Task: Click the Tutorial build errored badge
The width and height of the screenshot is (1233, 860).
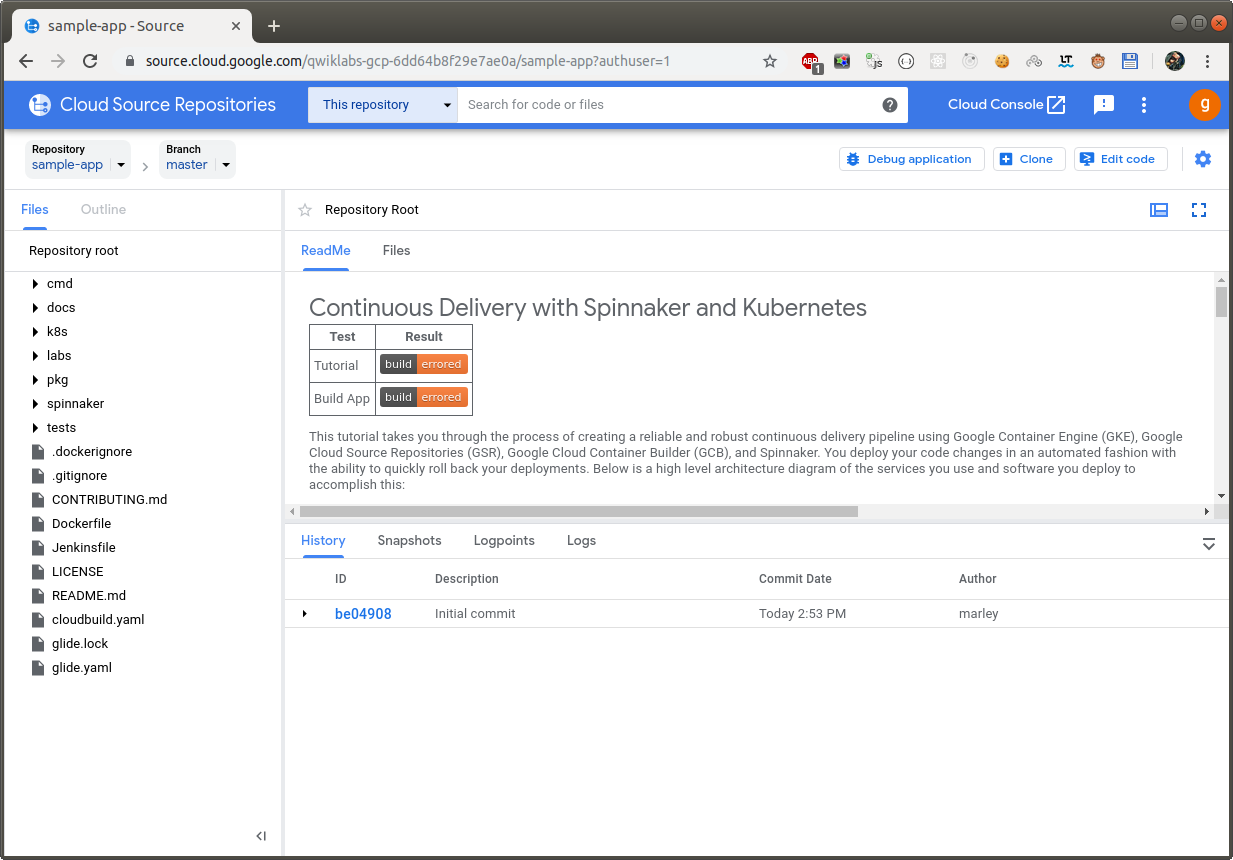Action: pyautogui.click(x=424, y=365)
